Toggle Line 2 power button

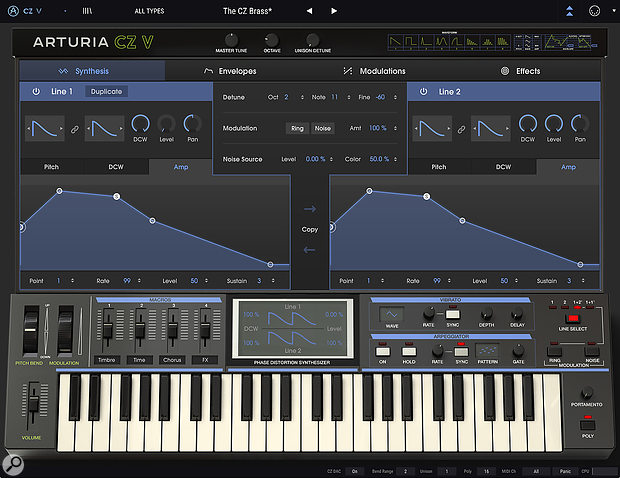point(423,92)
